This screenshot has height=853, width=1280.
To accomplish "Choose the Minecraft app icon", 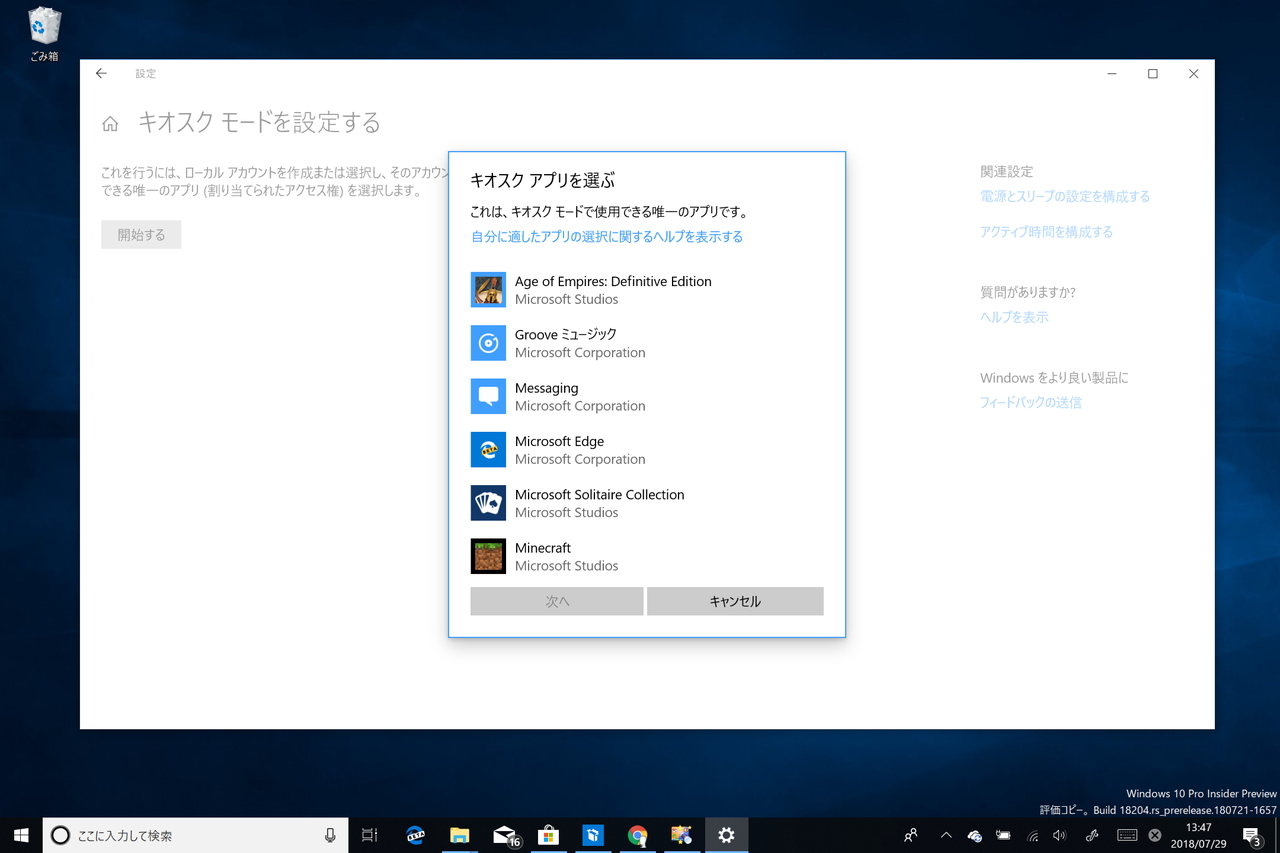I will [487, 557].
